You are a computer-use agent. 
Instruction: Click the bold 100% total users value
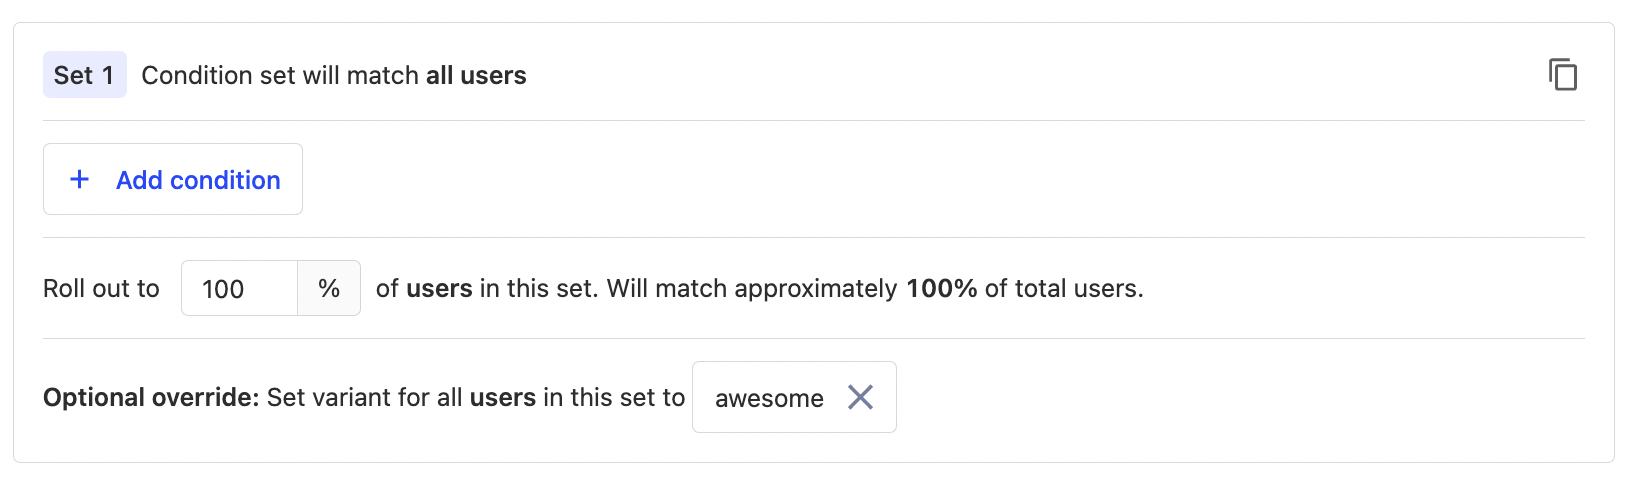click(x=941, y=289)
